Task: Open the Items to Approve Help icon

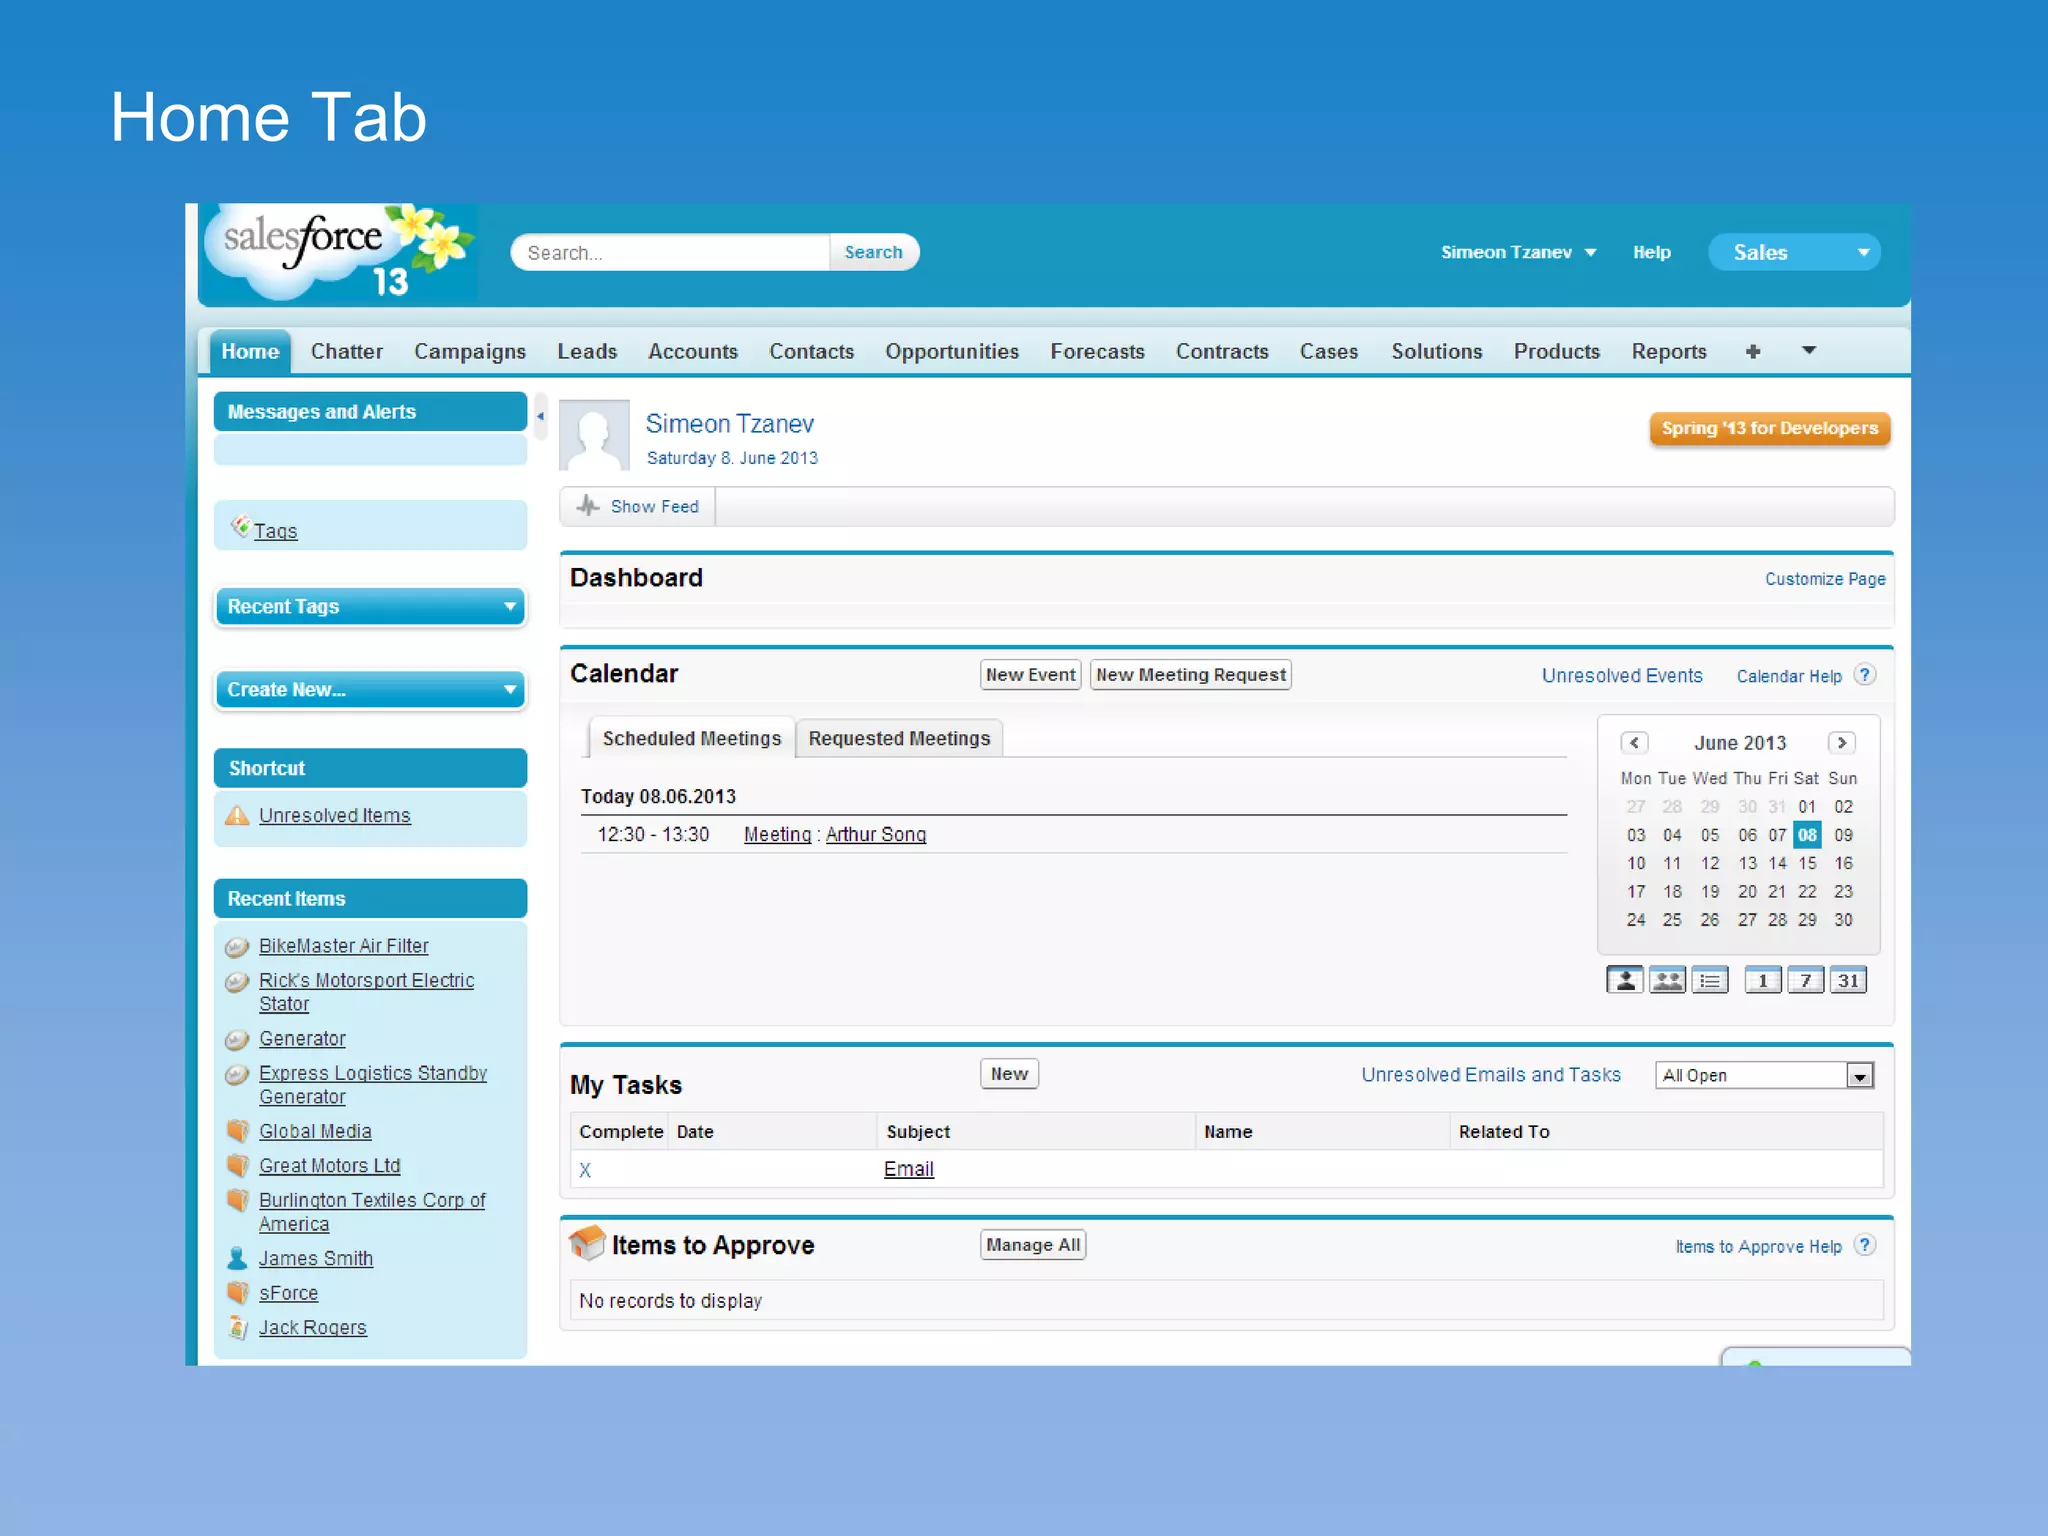Action: point(1864,1245)
